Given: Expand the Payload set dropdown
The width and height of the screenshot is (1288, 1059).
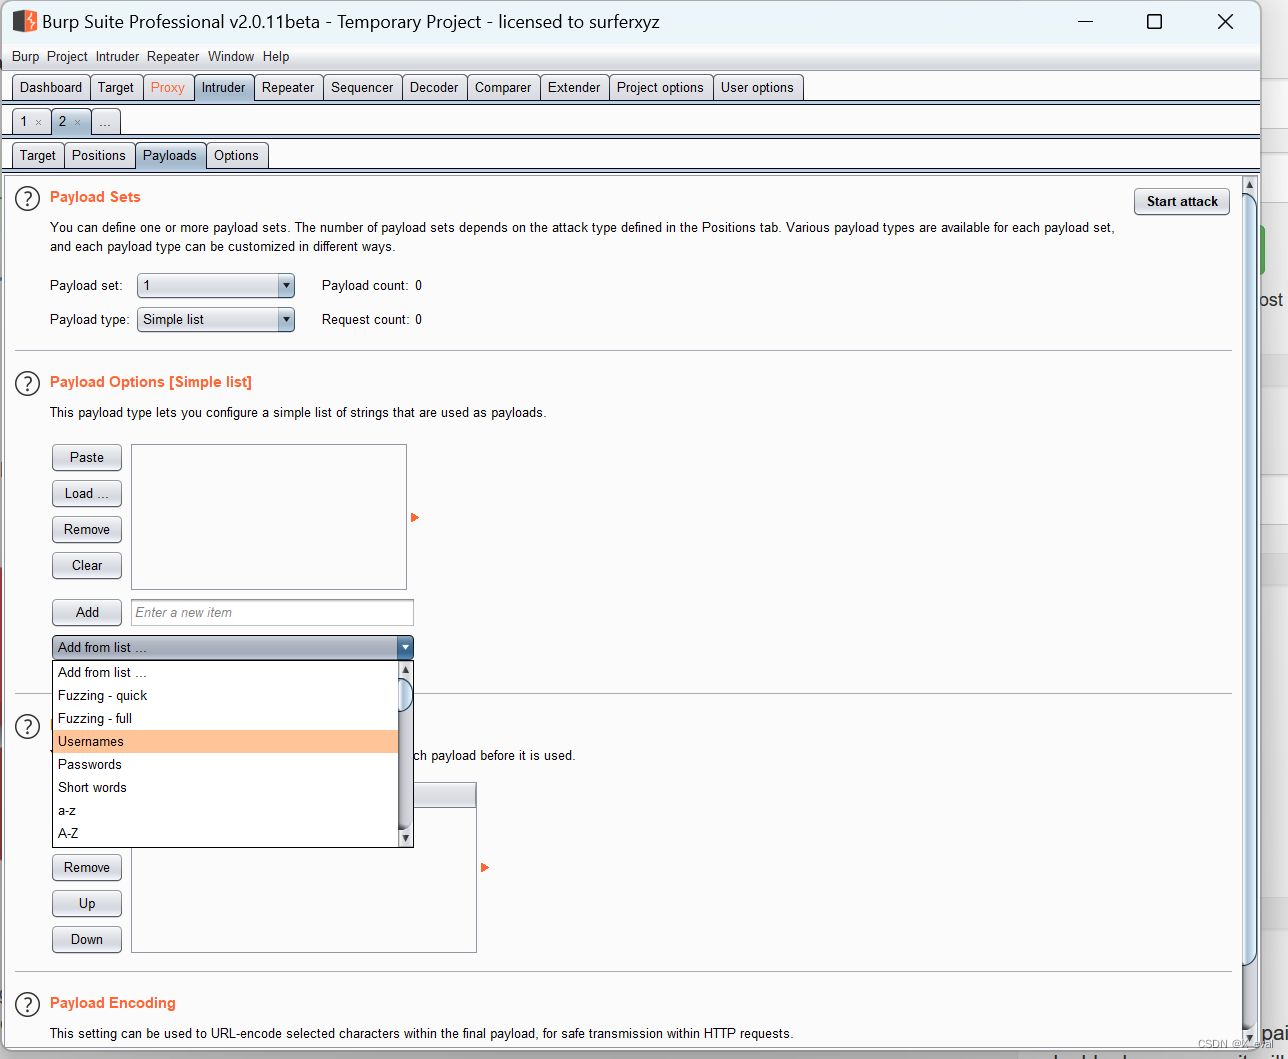Looking at the screenshot, I should pyautogui.click(x=286, y=285).
